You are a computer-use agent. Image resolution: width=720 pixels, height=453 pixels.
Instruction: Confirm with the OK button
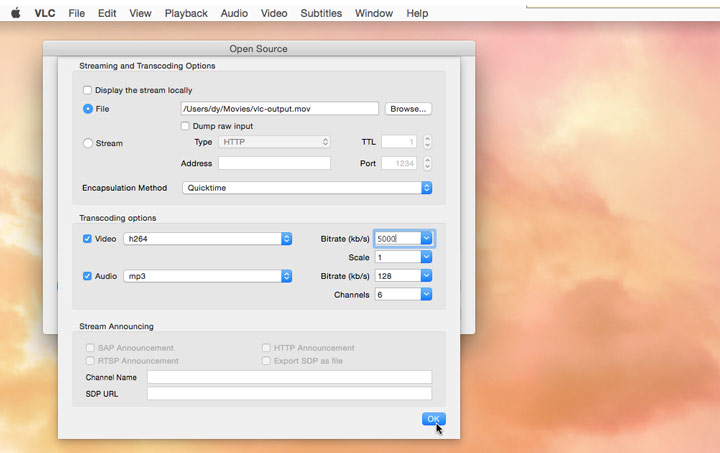pyautogui.click(x=433, y=419)
